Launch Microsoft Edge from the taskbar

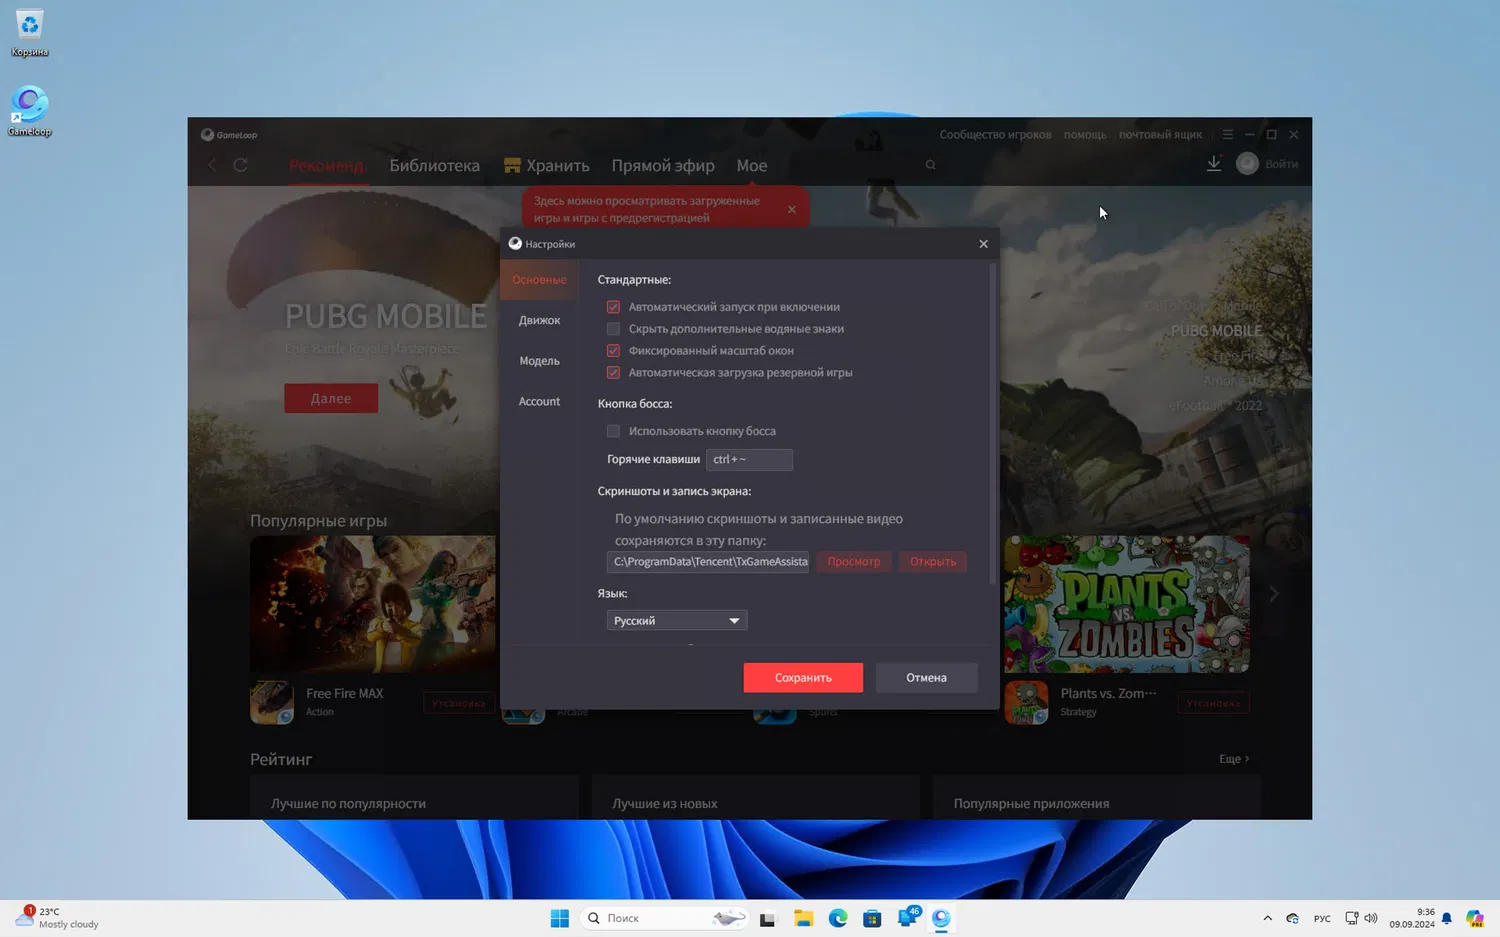tap(838, 918)
